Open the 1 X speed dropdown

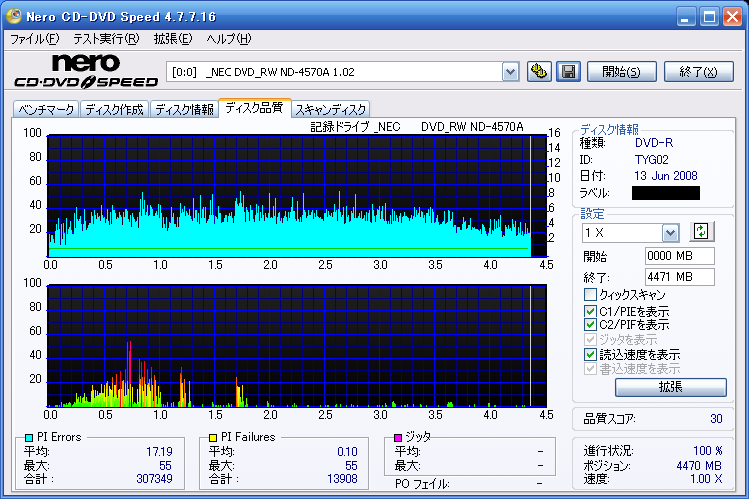click(x=670, y=233)
